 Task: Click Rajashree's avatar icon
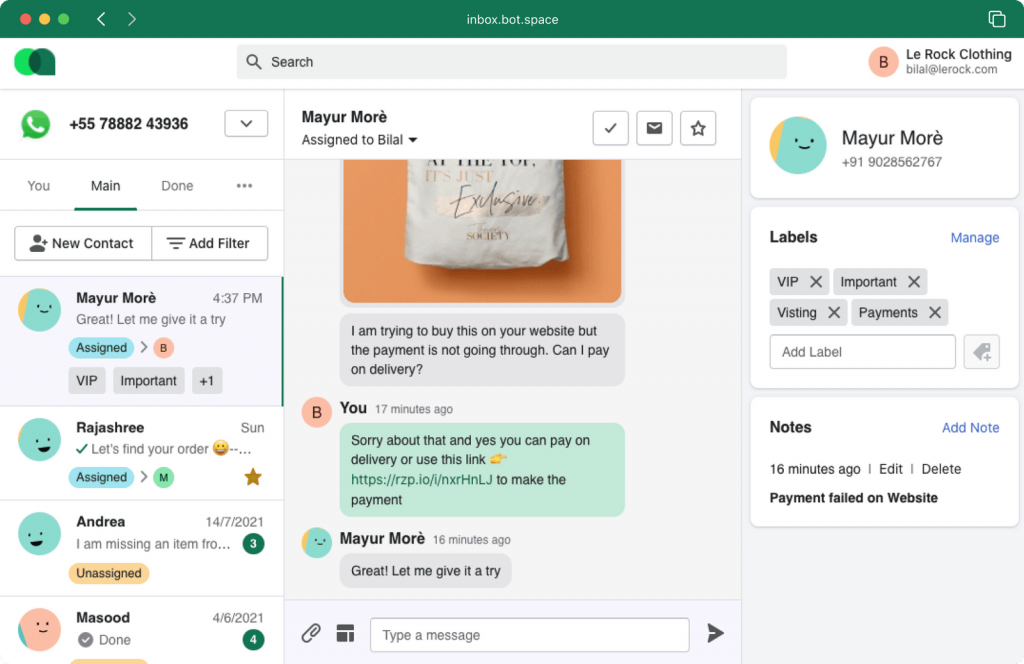39,439
